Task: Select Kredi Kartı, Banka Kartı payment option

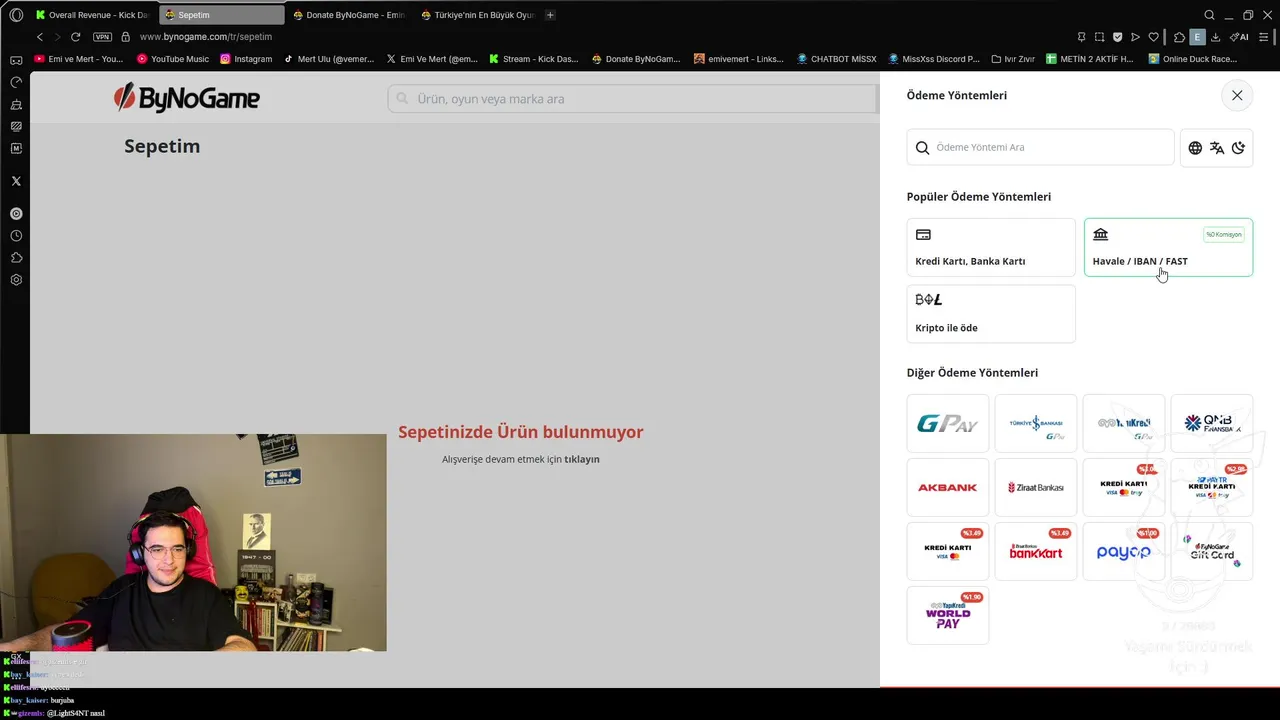Action: pos(991,247)
